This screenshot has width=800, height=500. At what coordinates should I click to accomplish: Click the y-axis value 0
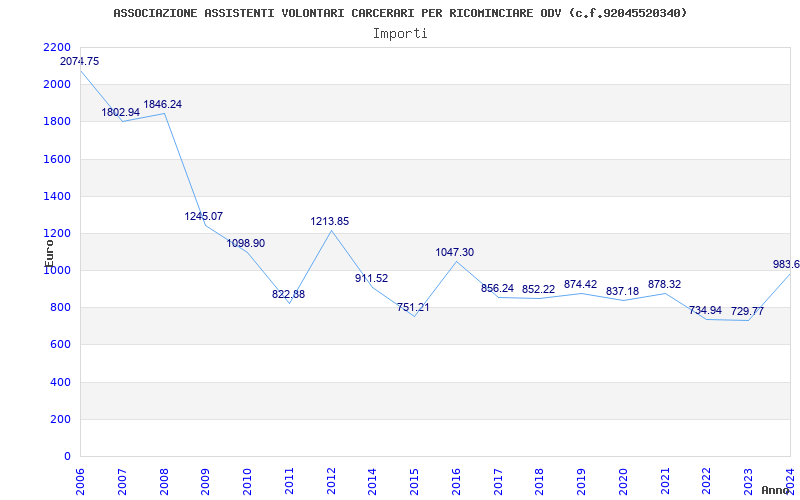pos(67,457)
